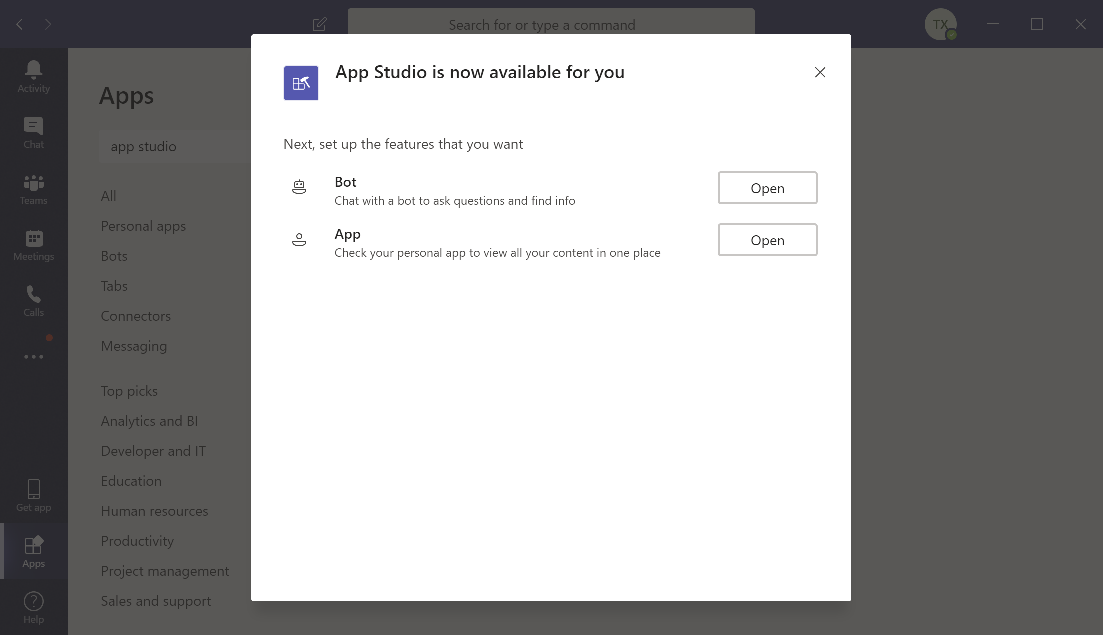Select Productivity category

[x=136, y=541]
